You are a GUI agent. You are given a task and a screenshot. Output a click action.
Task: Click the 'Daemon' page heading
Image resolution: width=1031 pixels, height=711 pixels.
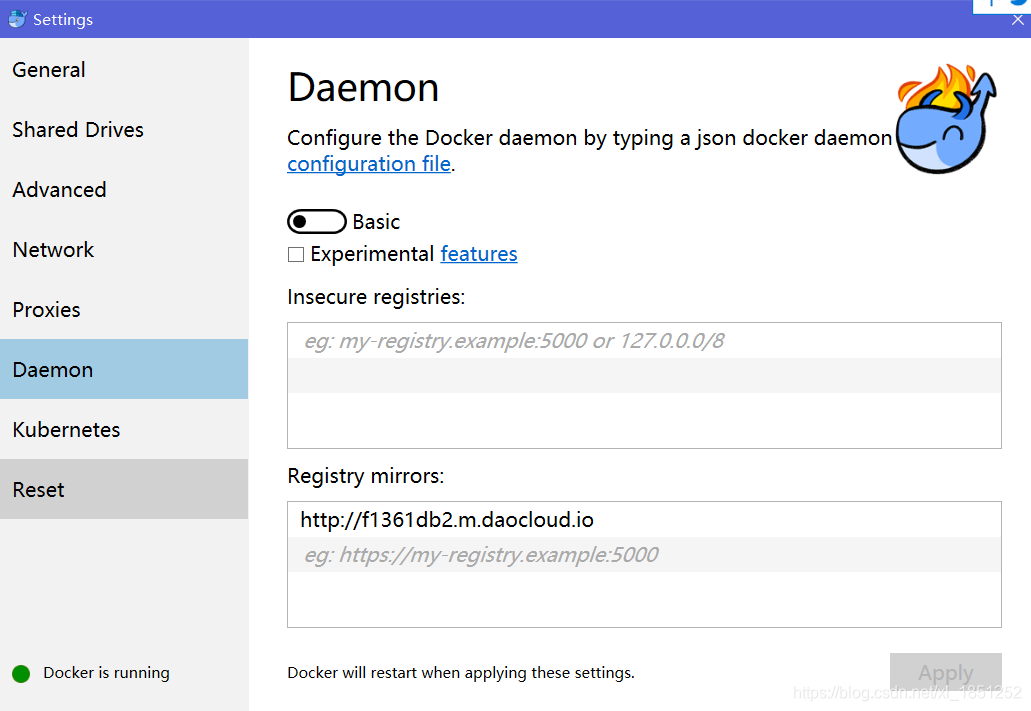[363, 87]
